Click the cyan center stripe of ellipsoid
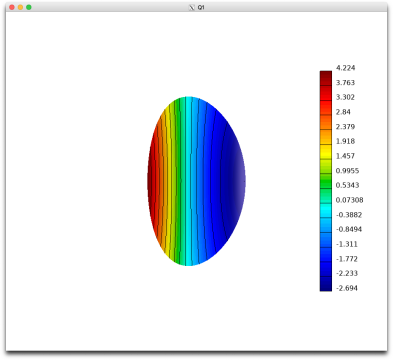393x360 pixels. 189,181
